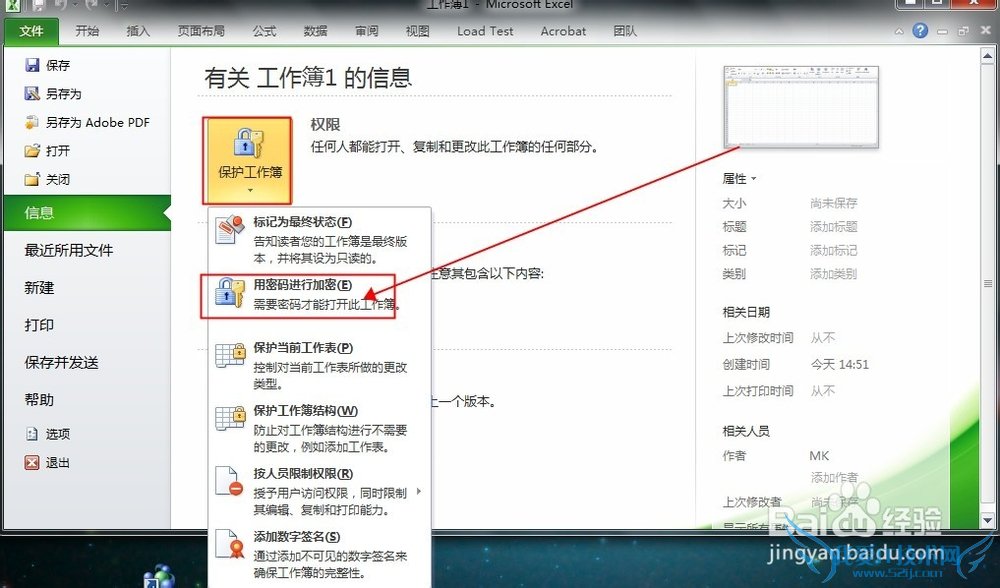Image resolution: width=1000 pixels, height=588 pixels.
Task: Switch to the 团队 ribbon tab
Action: (625, 31)
